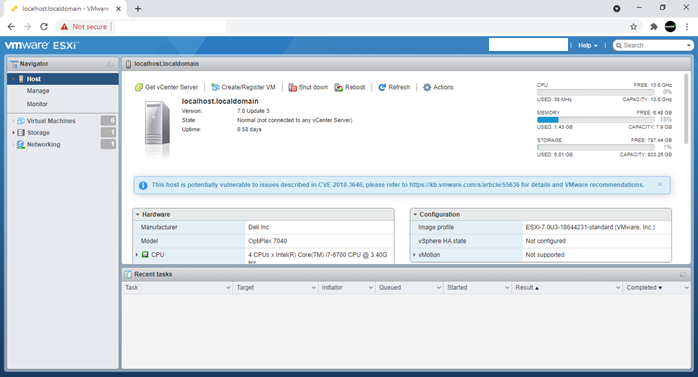Click the localhost.localdomain header host icon
This screenshot has height=377, width=698.
point(129,64)
